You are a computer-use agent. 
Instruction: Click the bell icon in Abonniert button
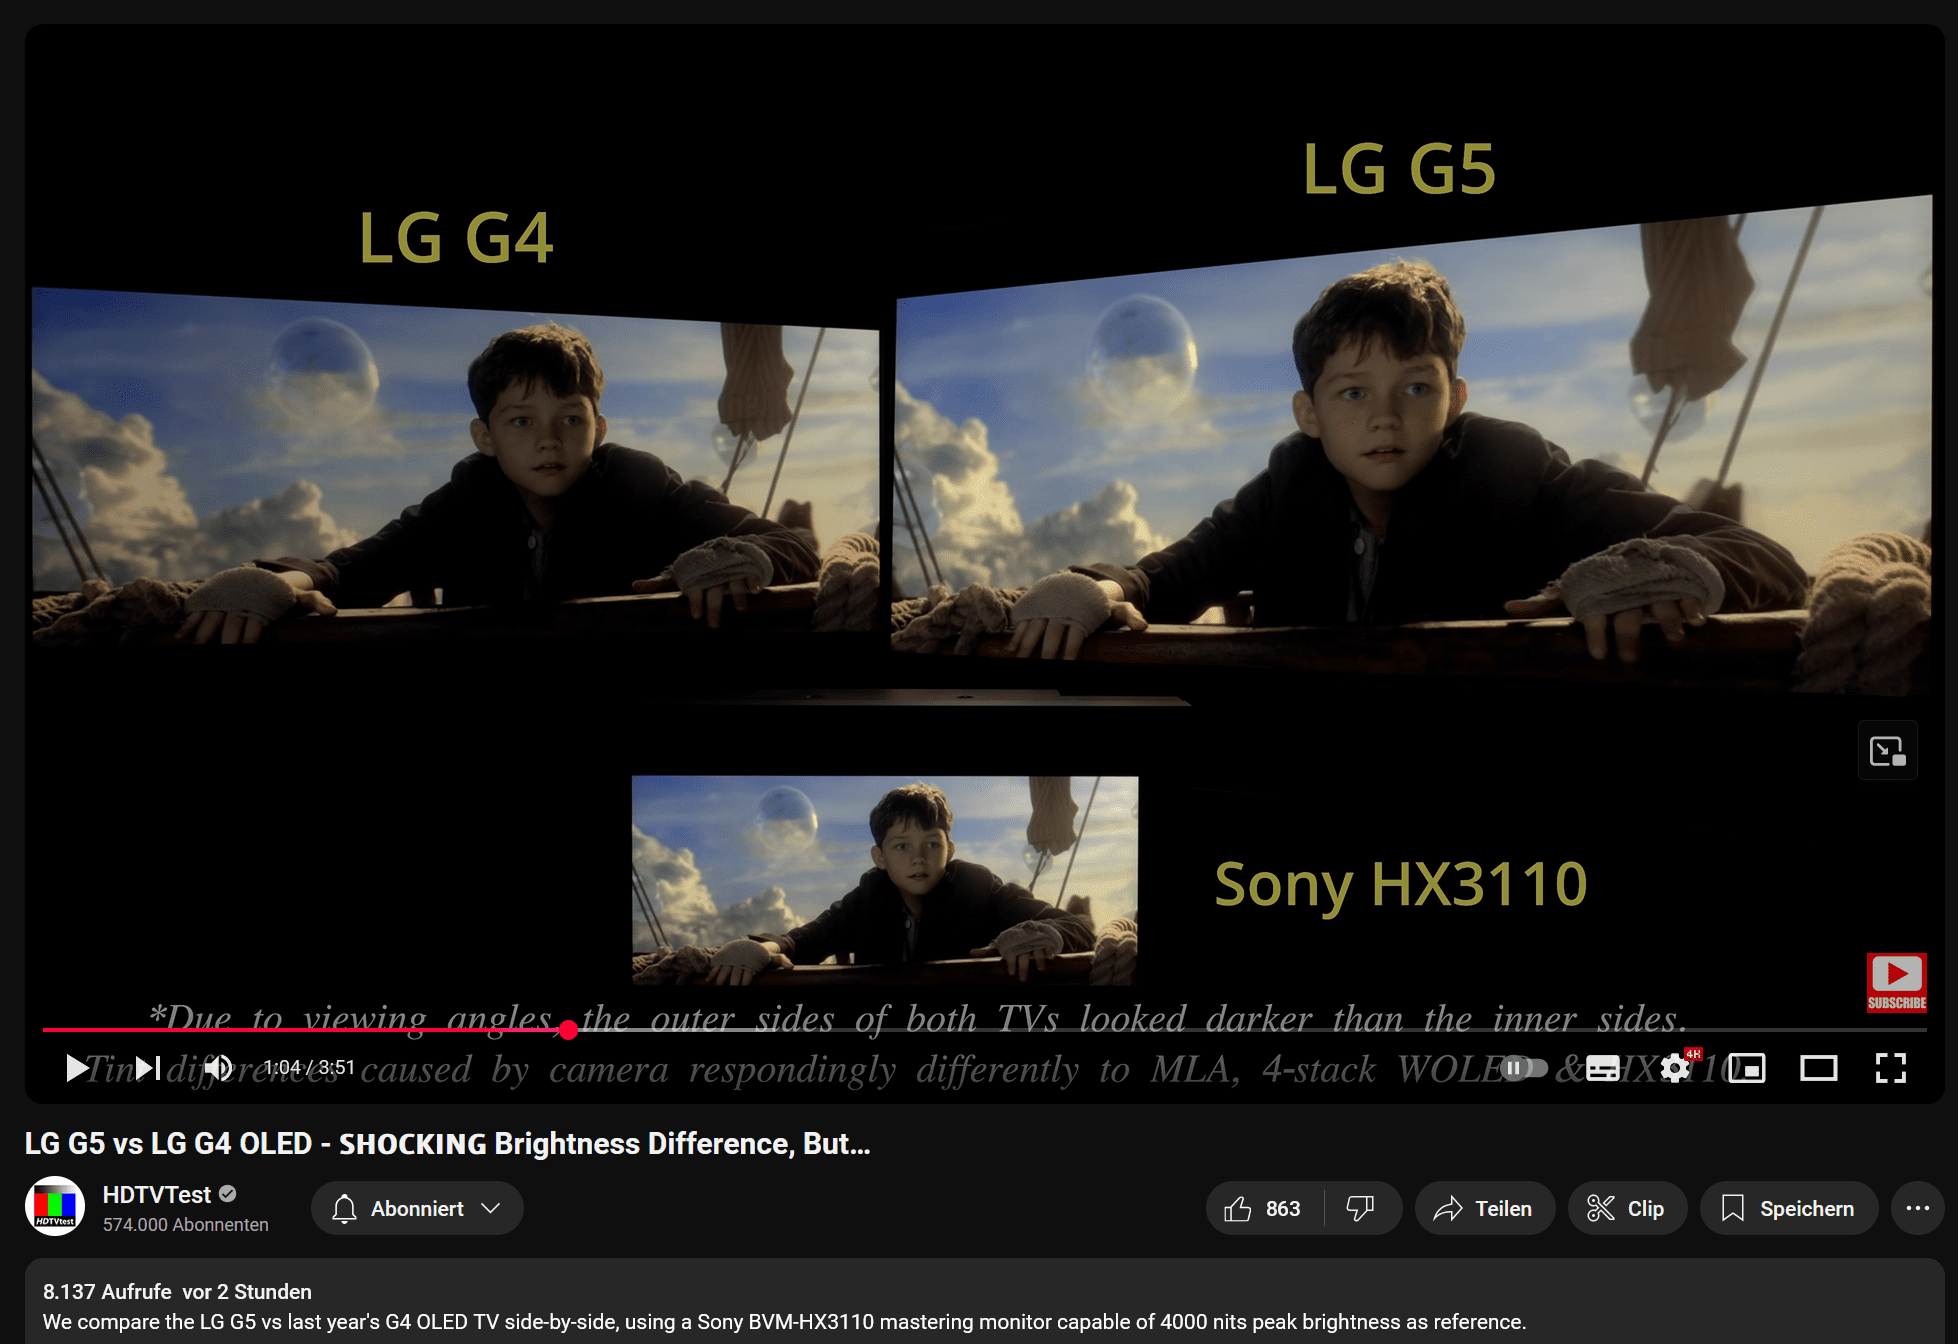(344, 1208)
